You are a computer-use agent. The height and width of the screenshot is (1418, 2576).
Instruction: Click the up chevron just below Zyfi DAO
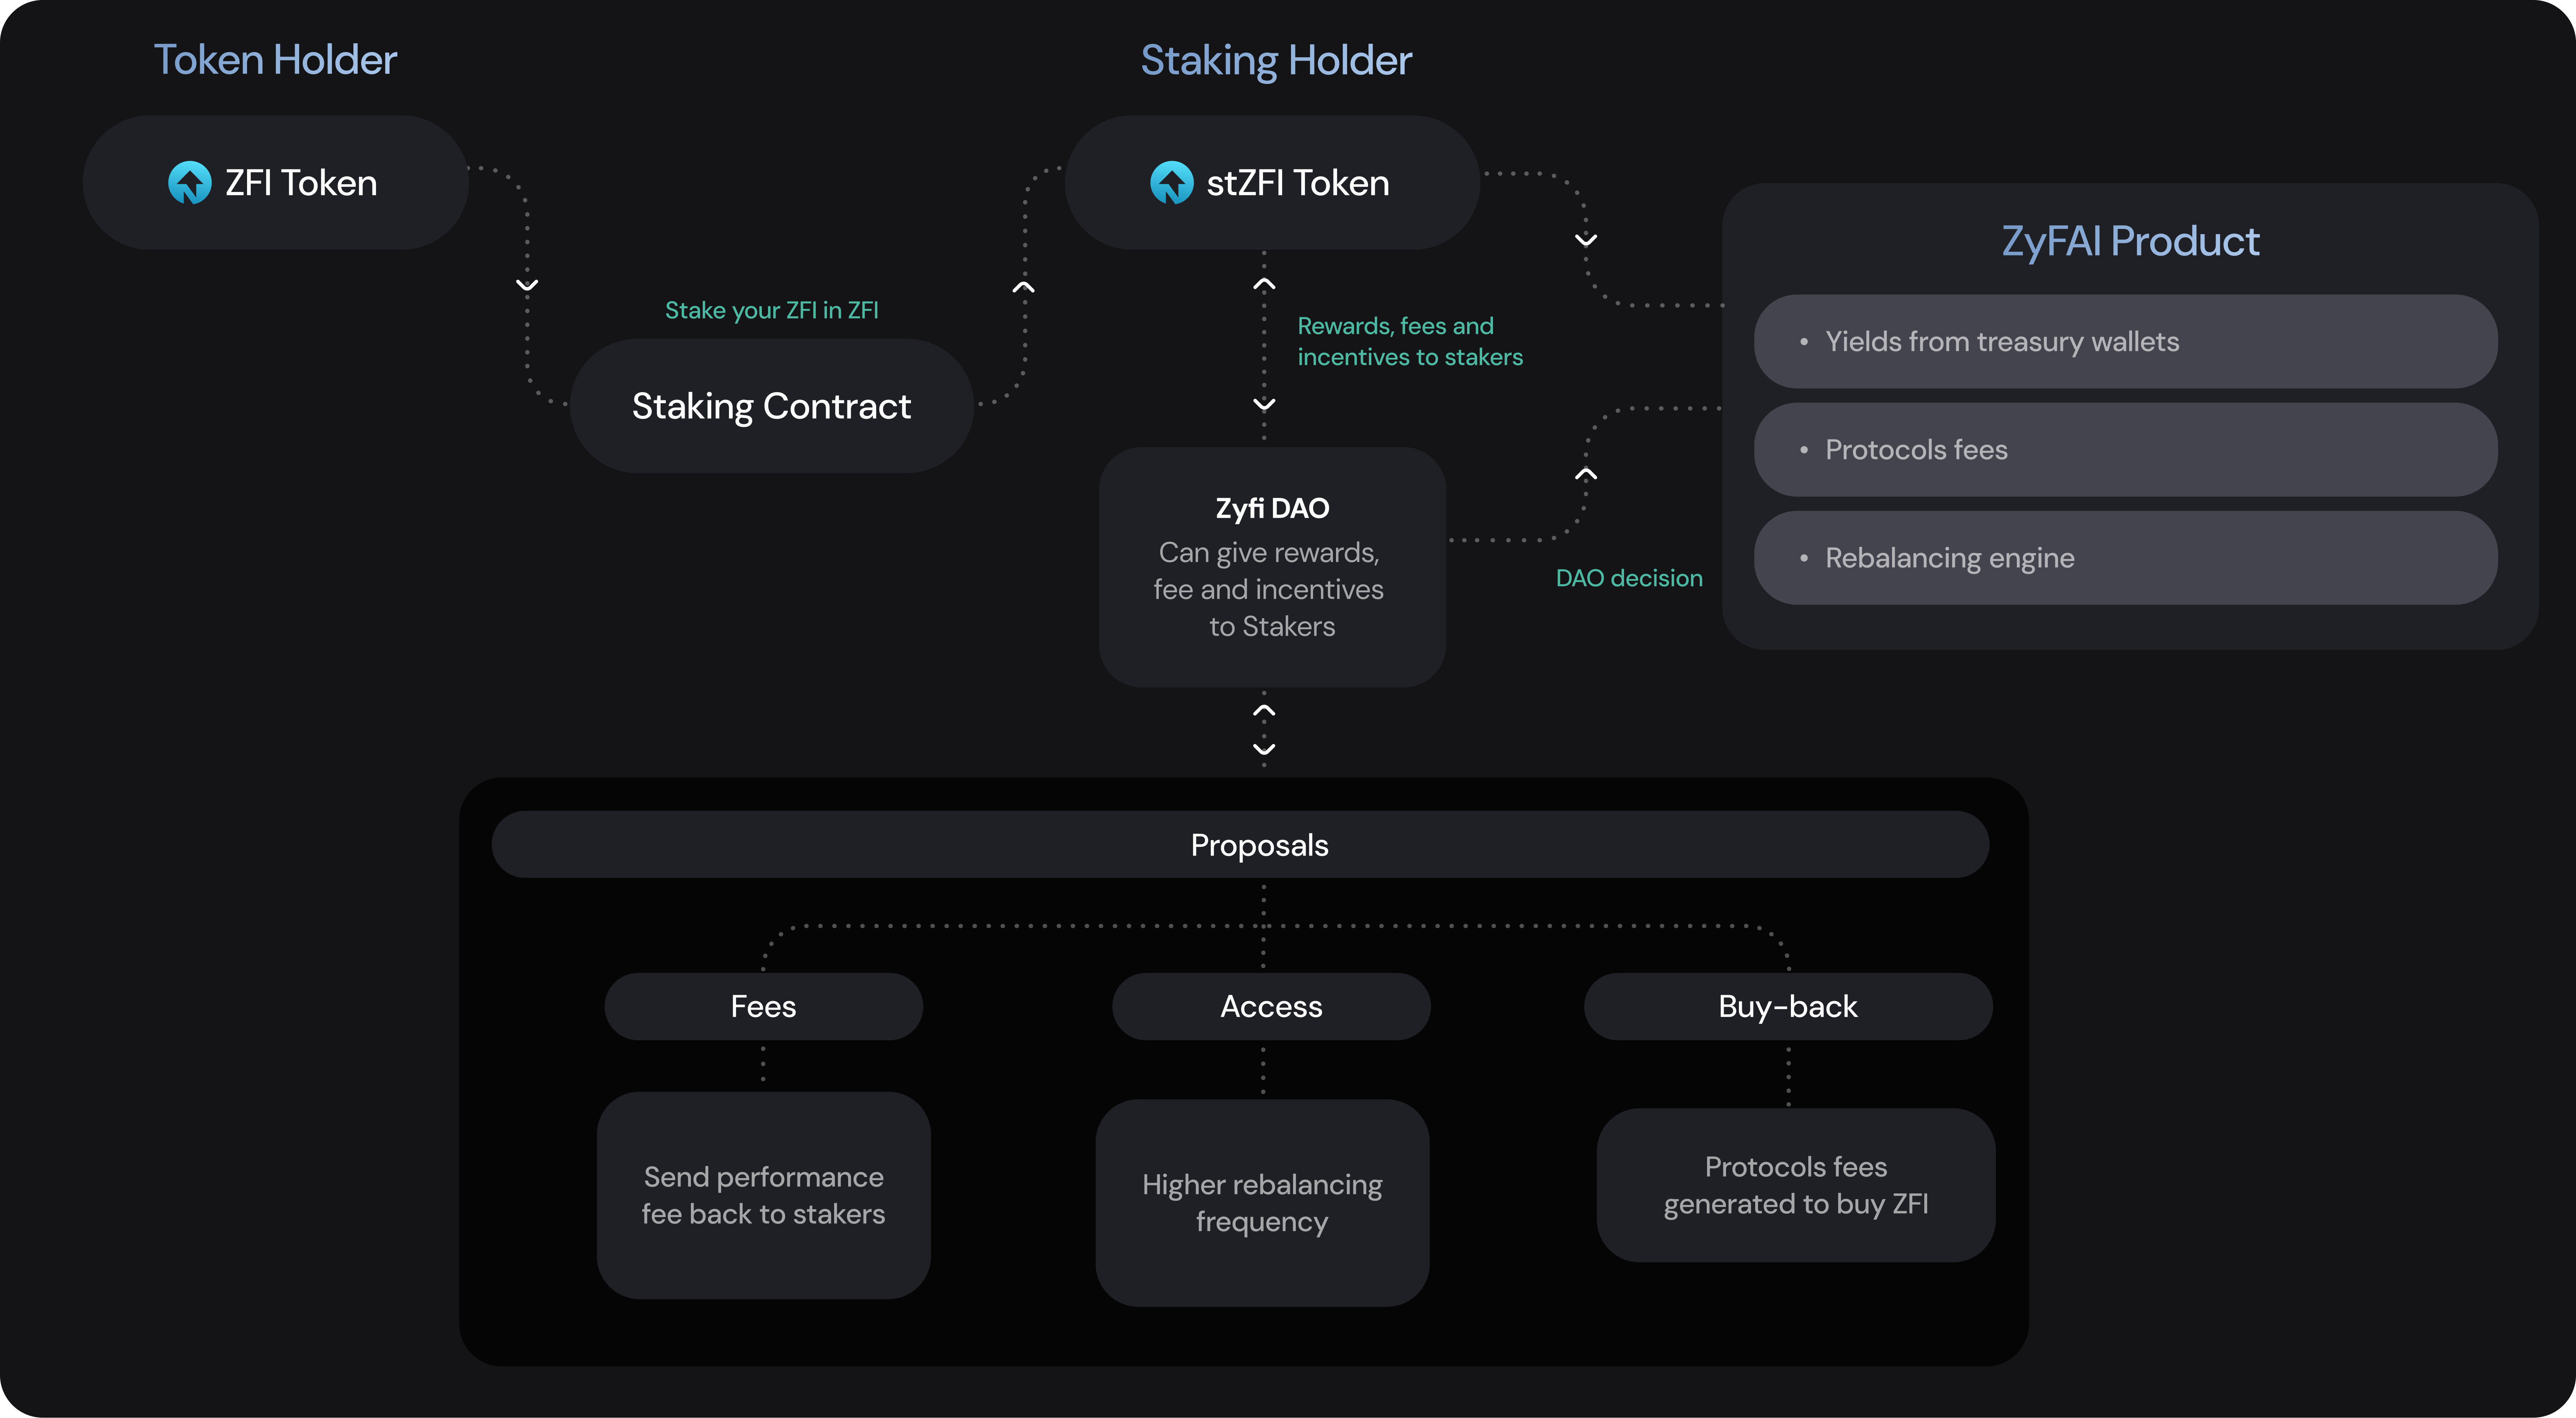1264,711
